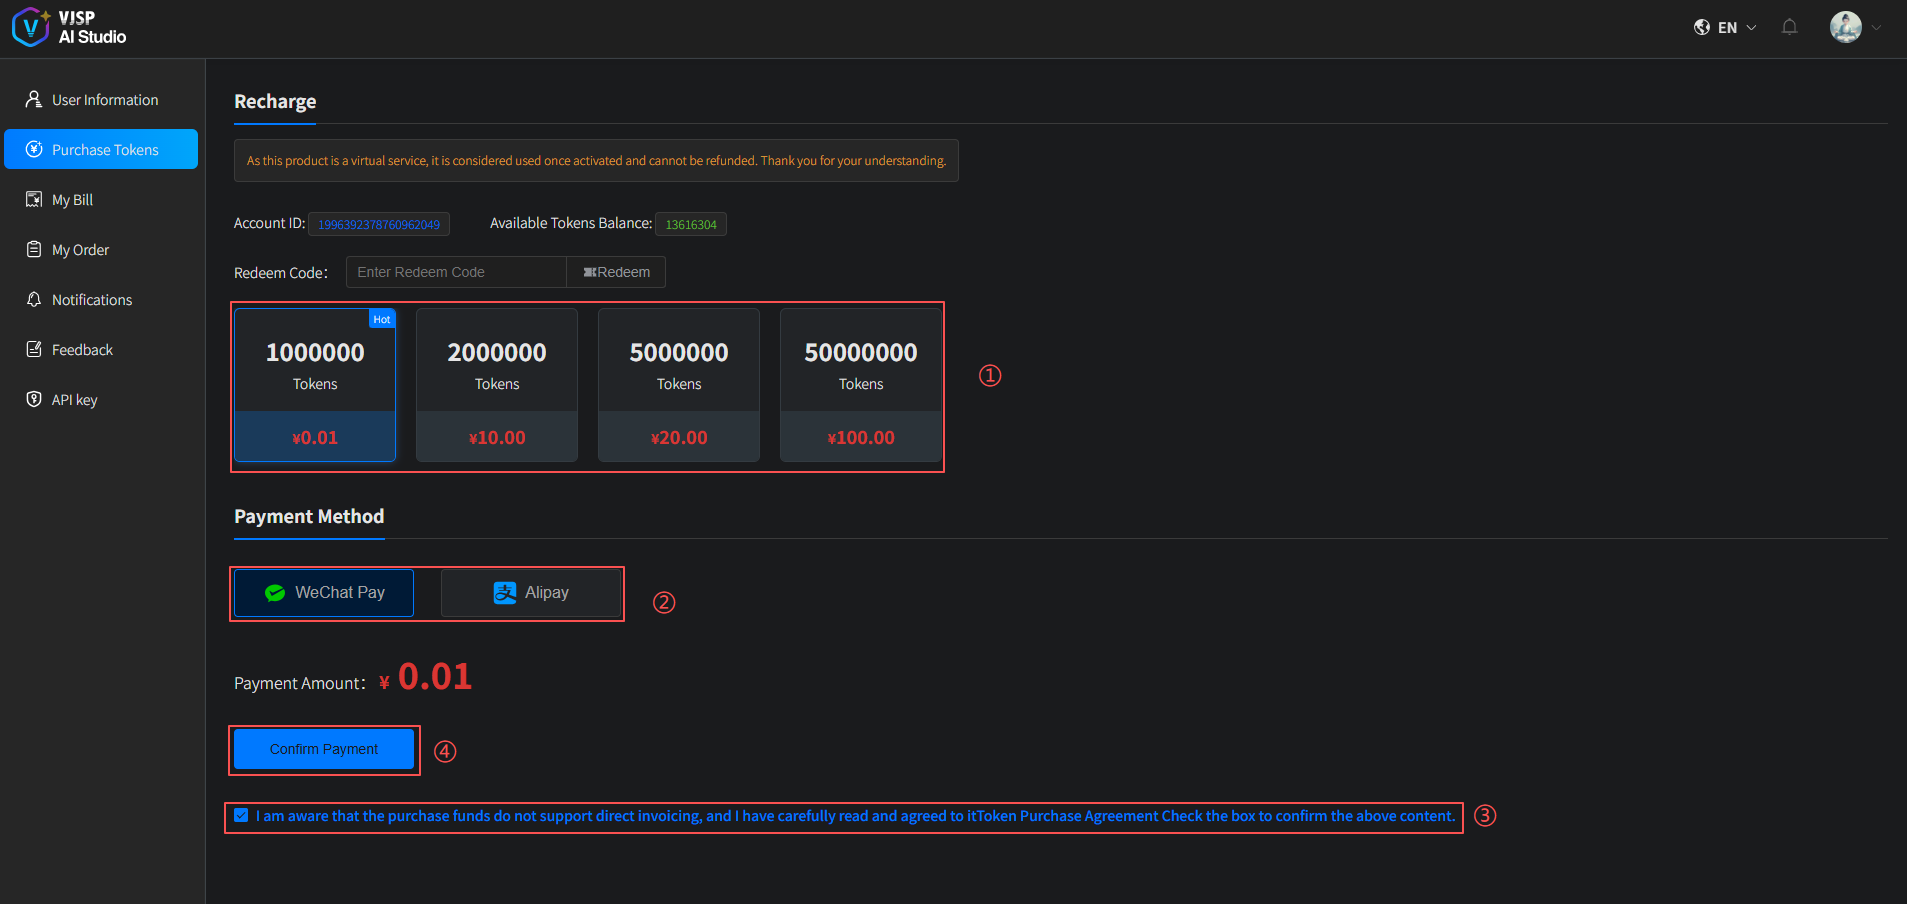Click the user avatar picture
The height and width of the screenshot is (904, 1907).
[x=1845, y=27]
